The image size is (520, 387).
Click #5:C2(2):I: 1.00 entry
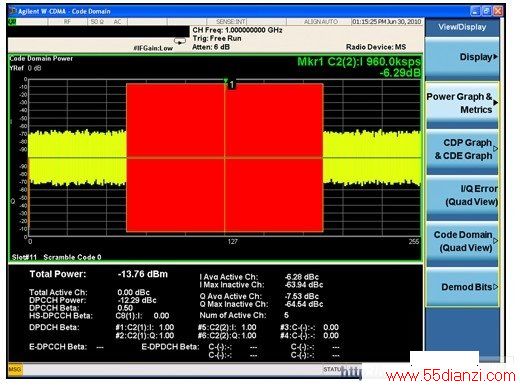pyautogui.click(x=227, y=327)
